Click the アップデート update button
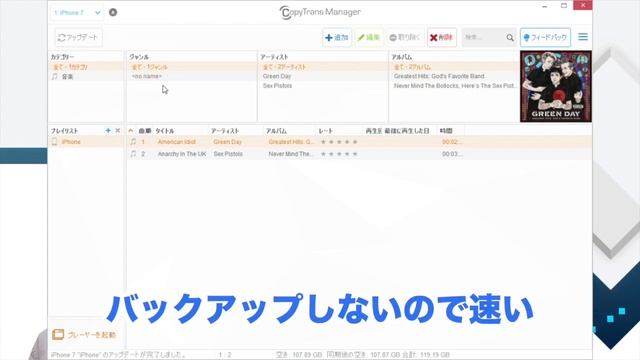 78,38
